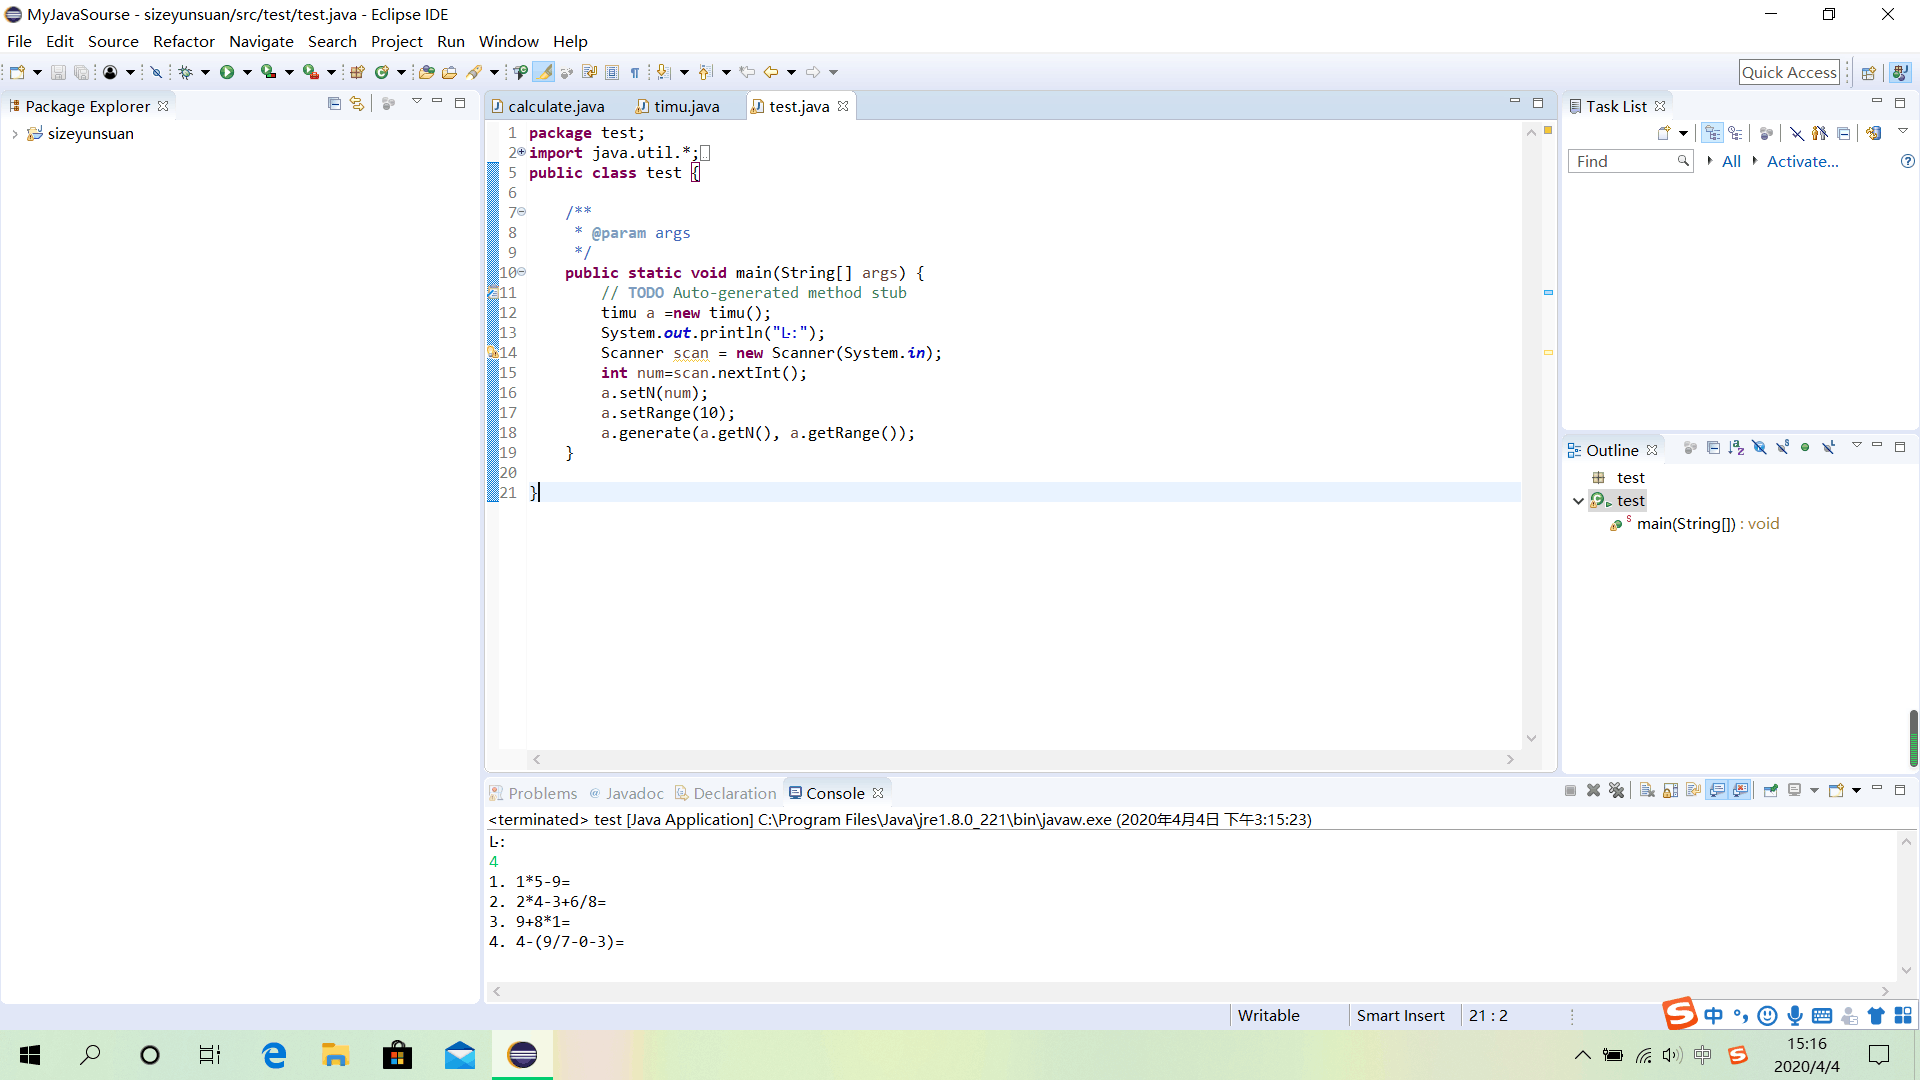Open the Refactor menu

point(183,41)
